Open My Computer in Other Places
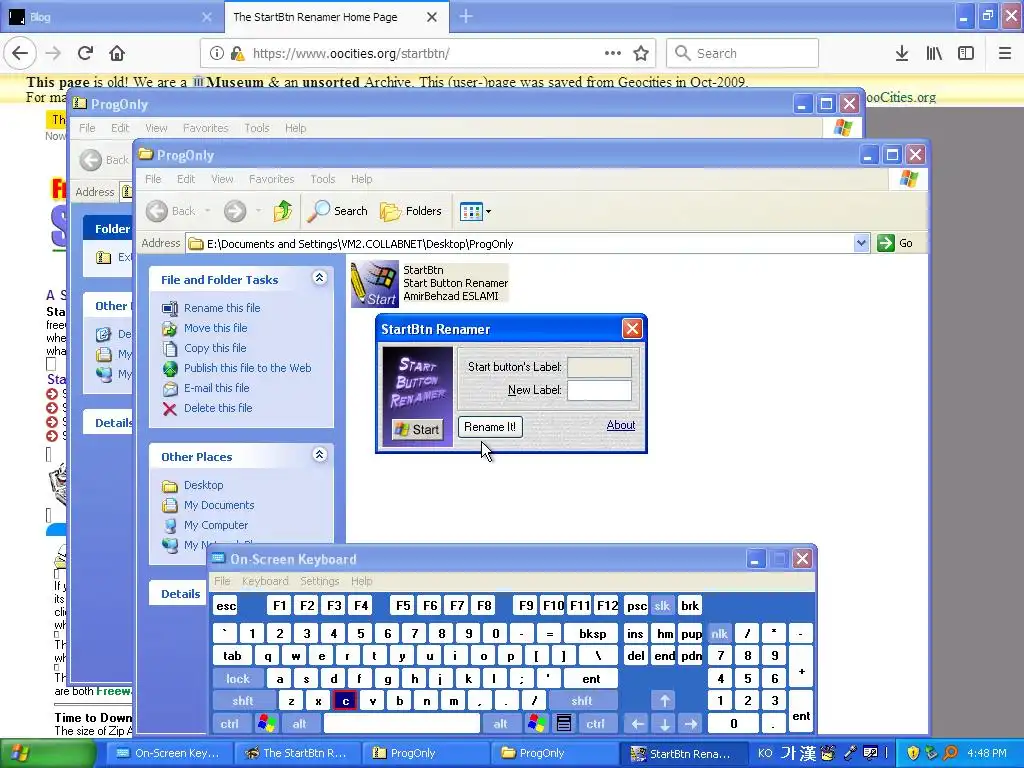 [x=216, y=525]
